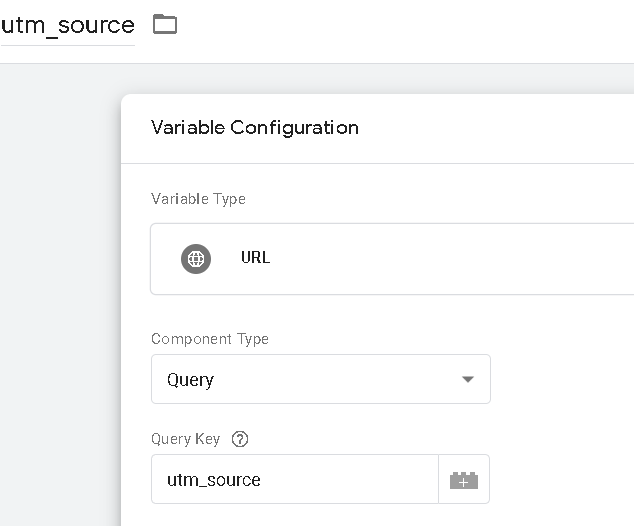Image resolution: width=634 pixels, height=526 pixels.
Task: Open the Query Key help icon
Action: (240, 439)
